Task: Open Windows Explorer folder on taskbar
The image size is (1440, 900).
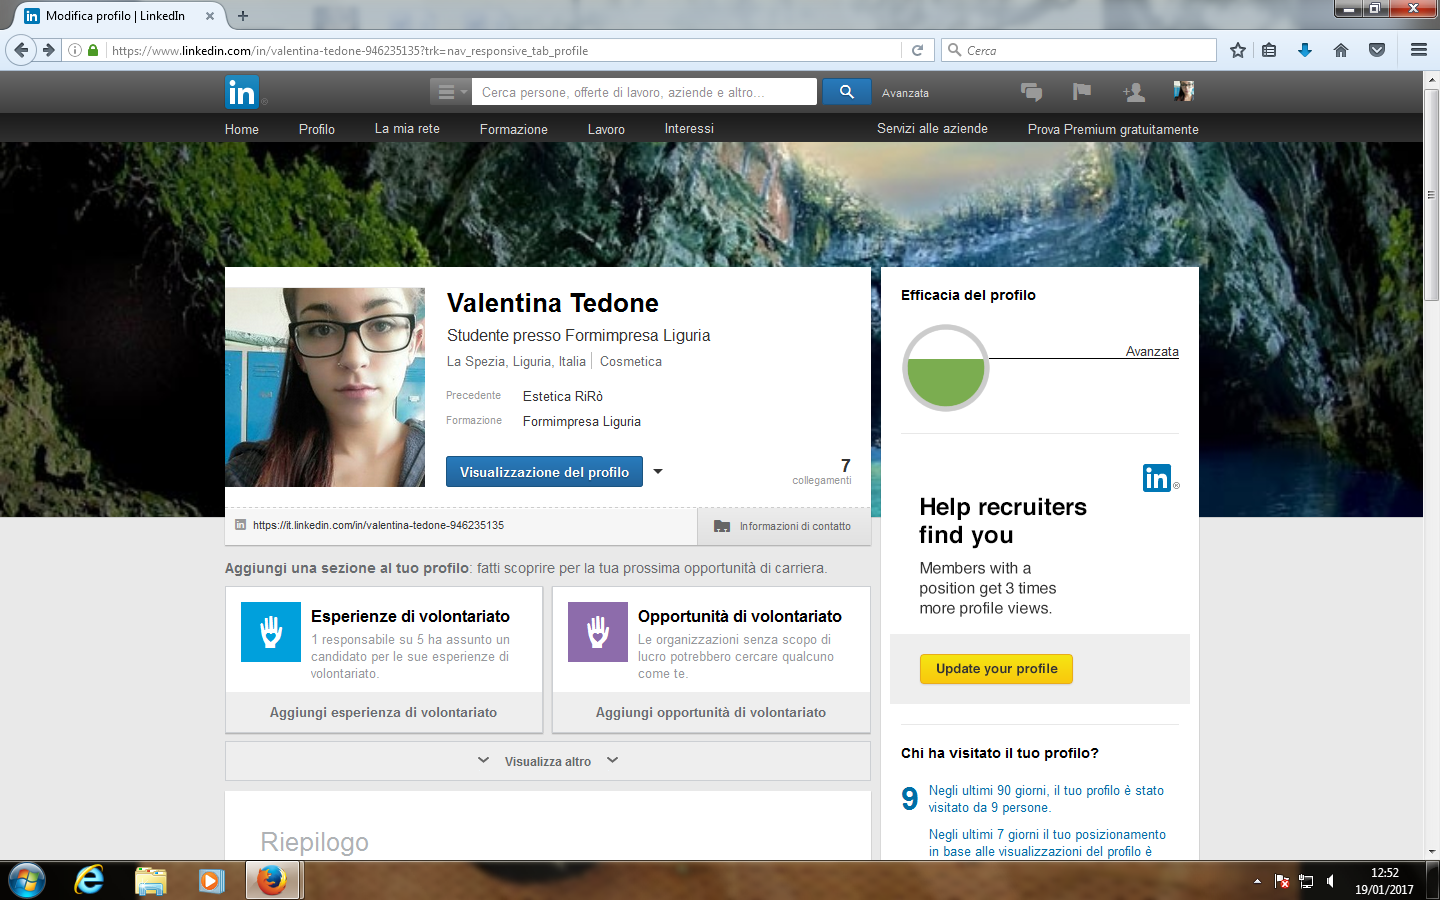Action: click(x=151, y=880)
